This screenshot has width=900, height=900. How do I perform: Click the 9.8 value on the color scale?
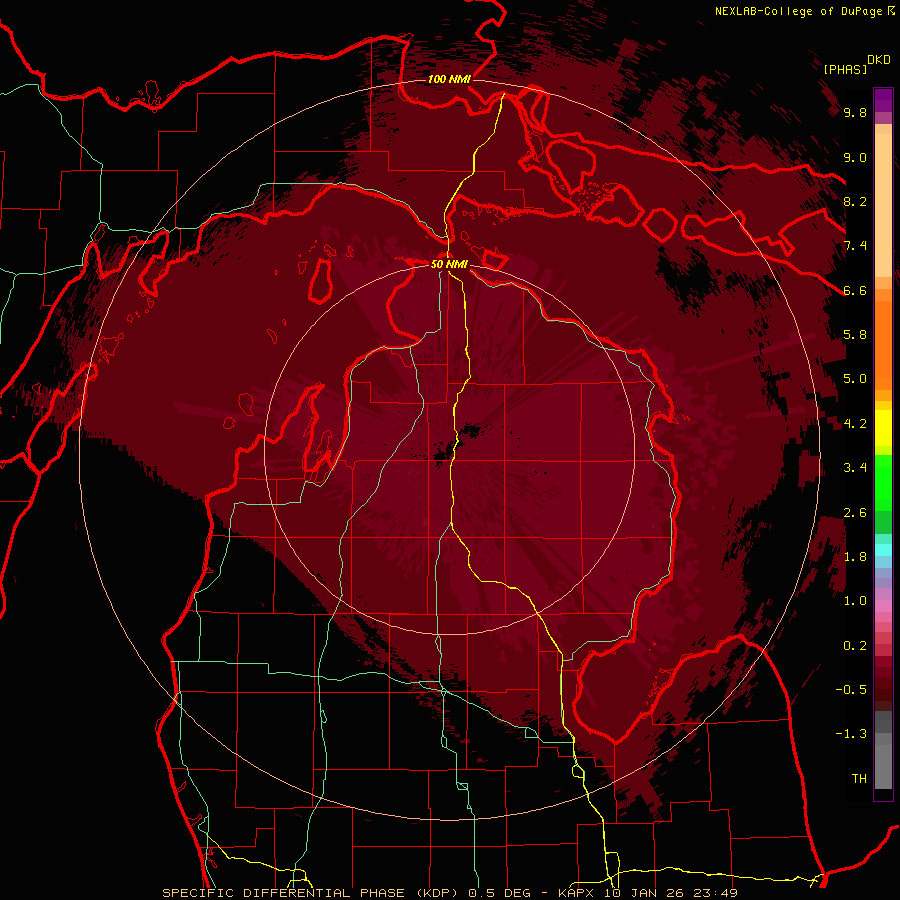[x=855, y=112]
